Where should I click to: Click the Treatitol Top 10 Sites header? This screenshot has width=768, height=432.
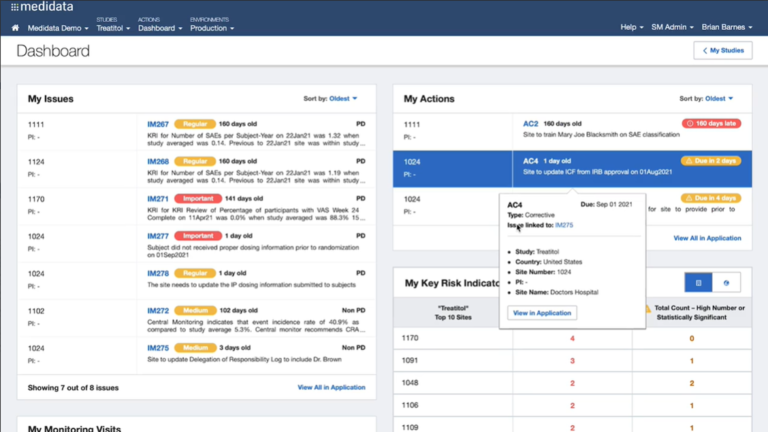453,312
